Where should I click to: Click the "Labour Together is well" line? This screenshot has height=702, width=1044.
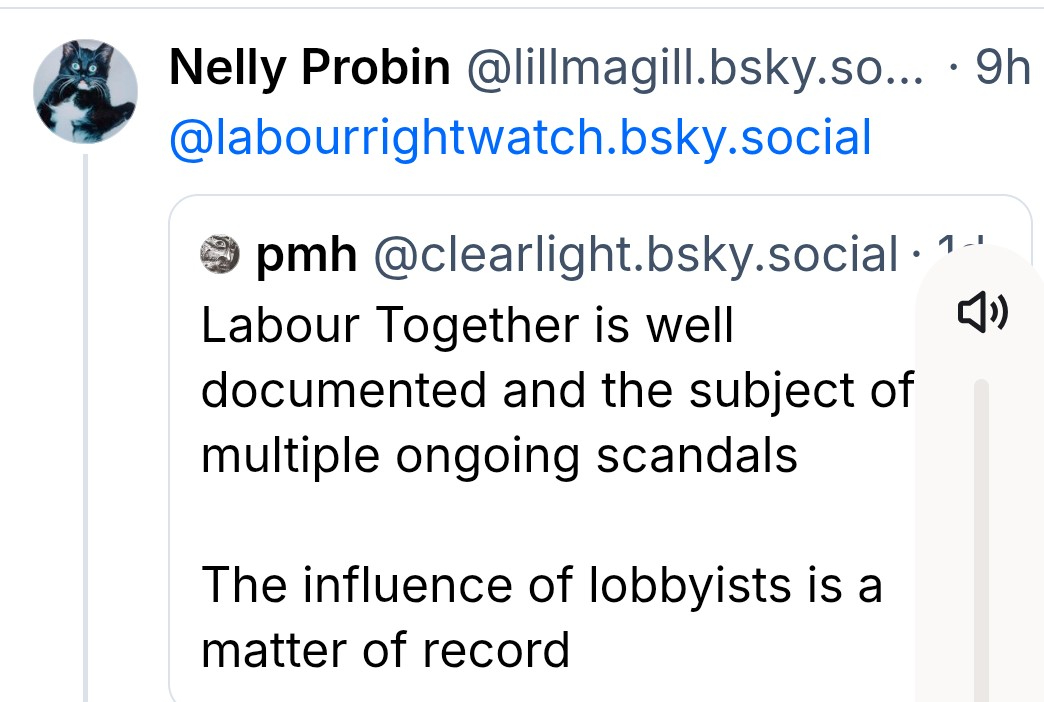point(467,325)
